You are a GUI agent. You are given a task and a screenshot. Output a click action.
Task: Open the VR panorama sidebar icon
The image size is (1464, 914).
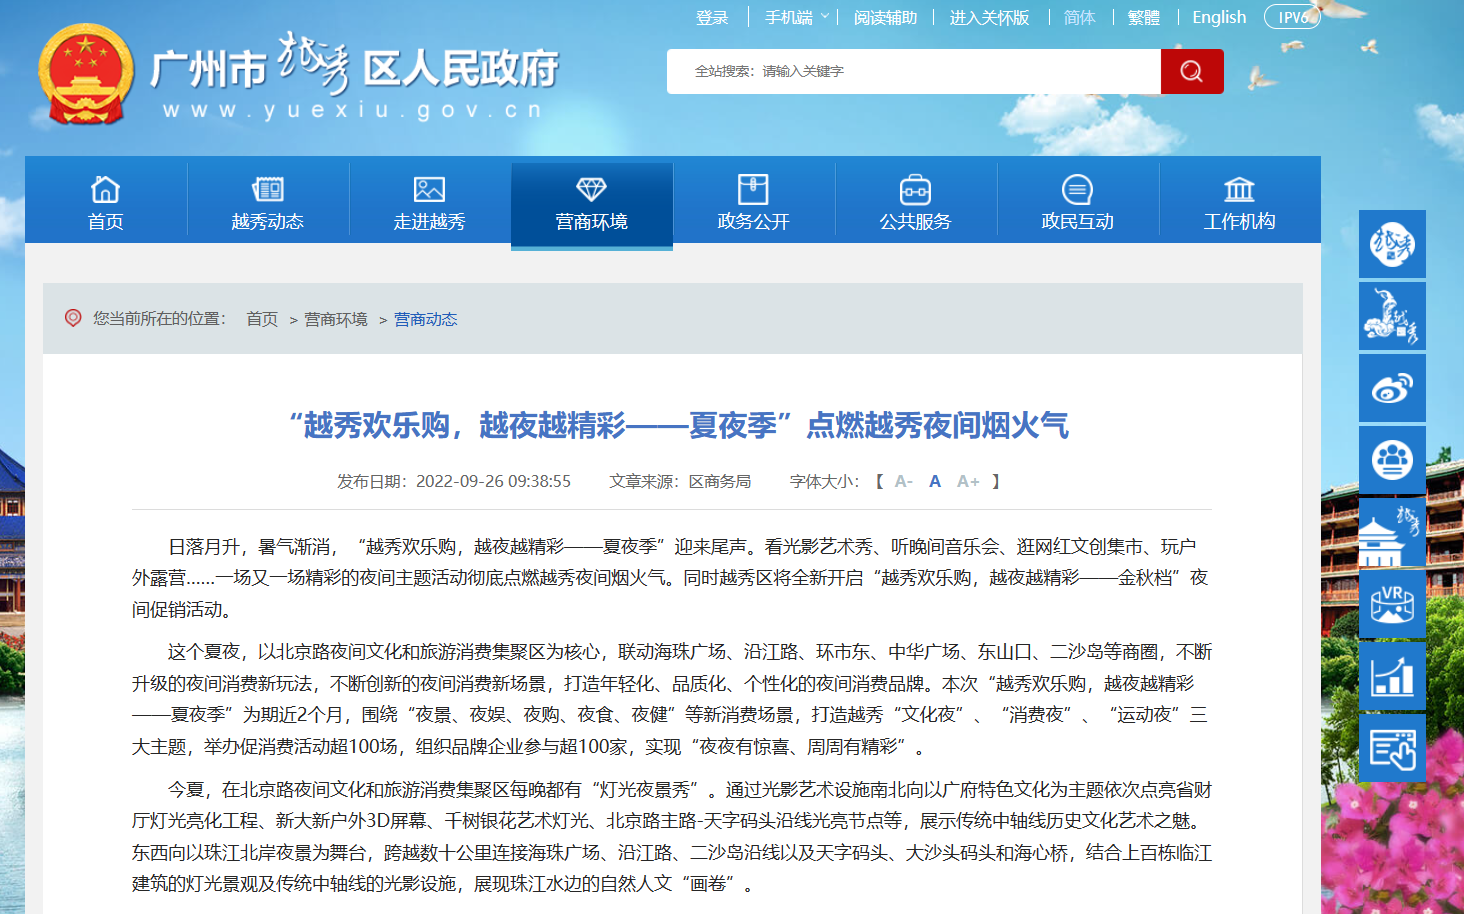click(x=1391, y=604)
